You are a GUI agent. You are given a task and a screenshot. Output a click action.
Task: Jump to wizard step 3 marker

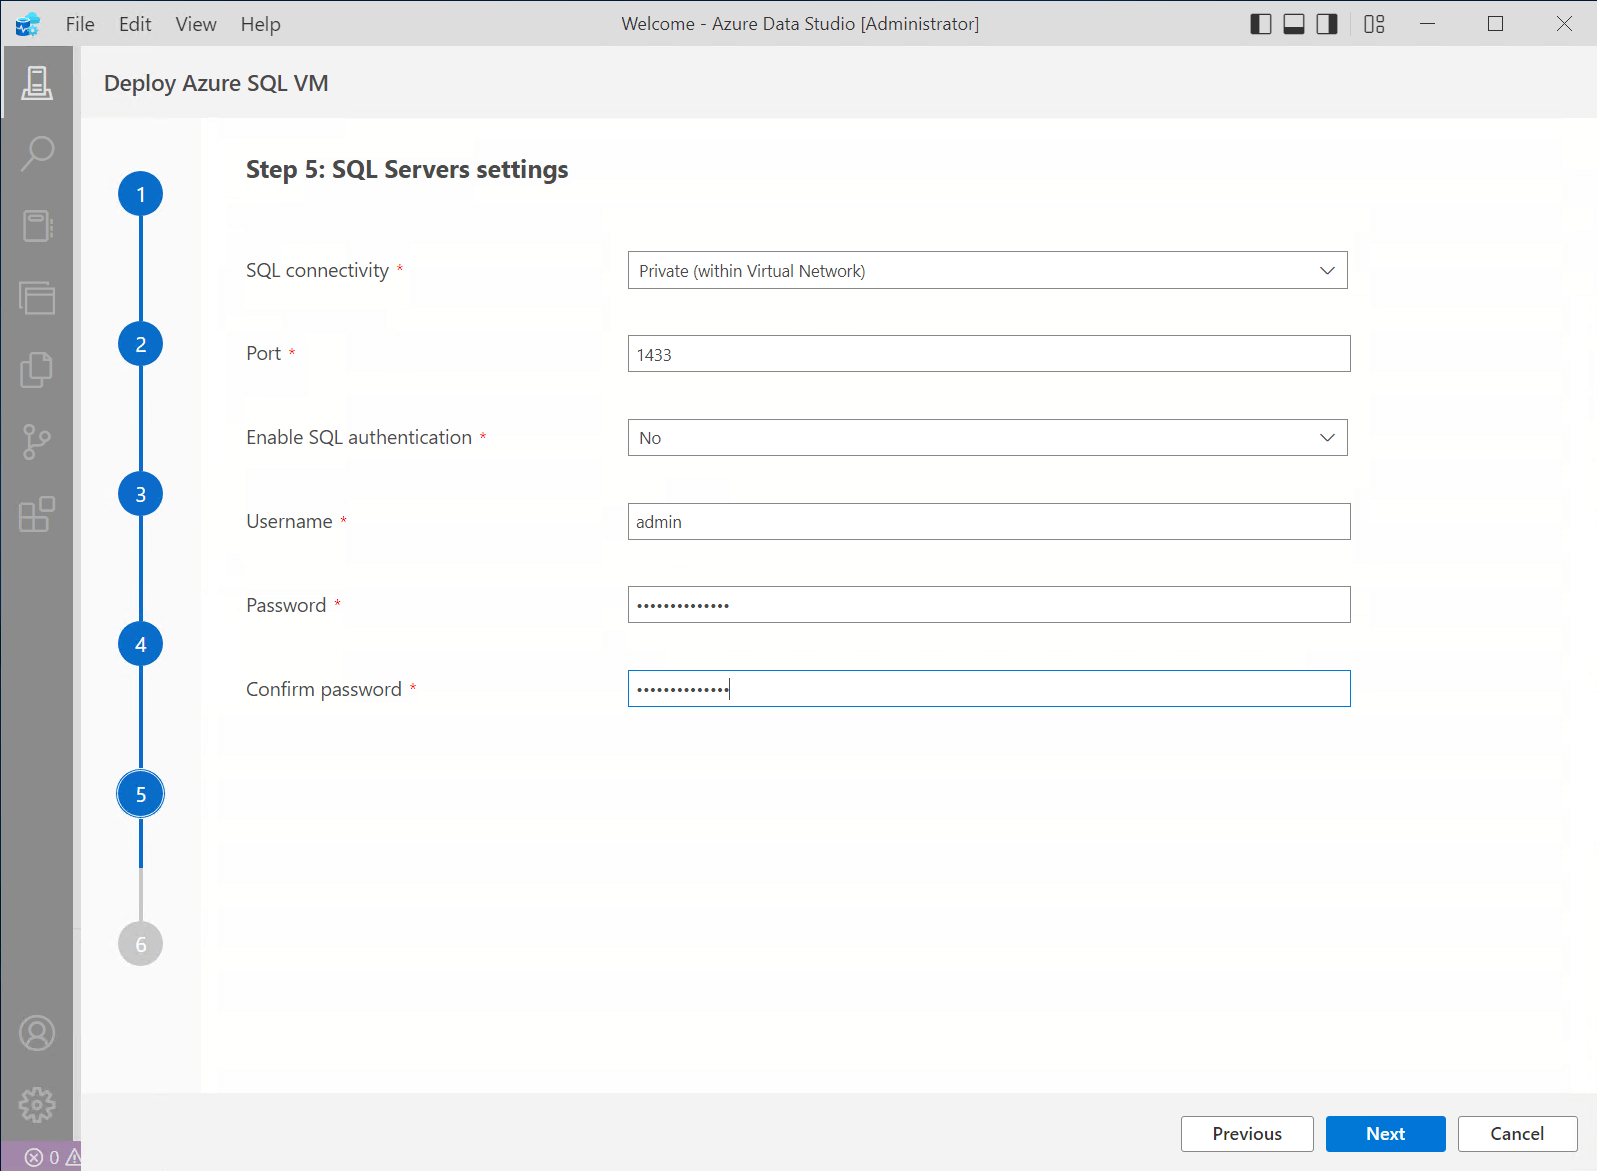coord(141,494)
